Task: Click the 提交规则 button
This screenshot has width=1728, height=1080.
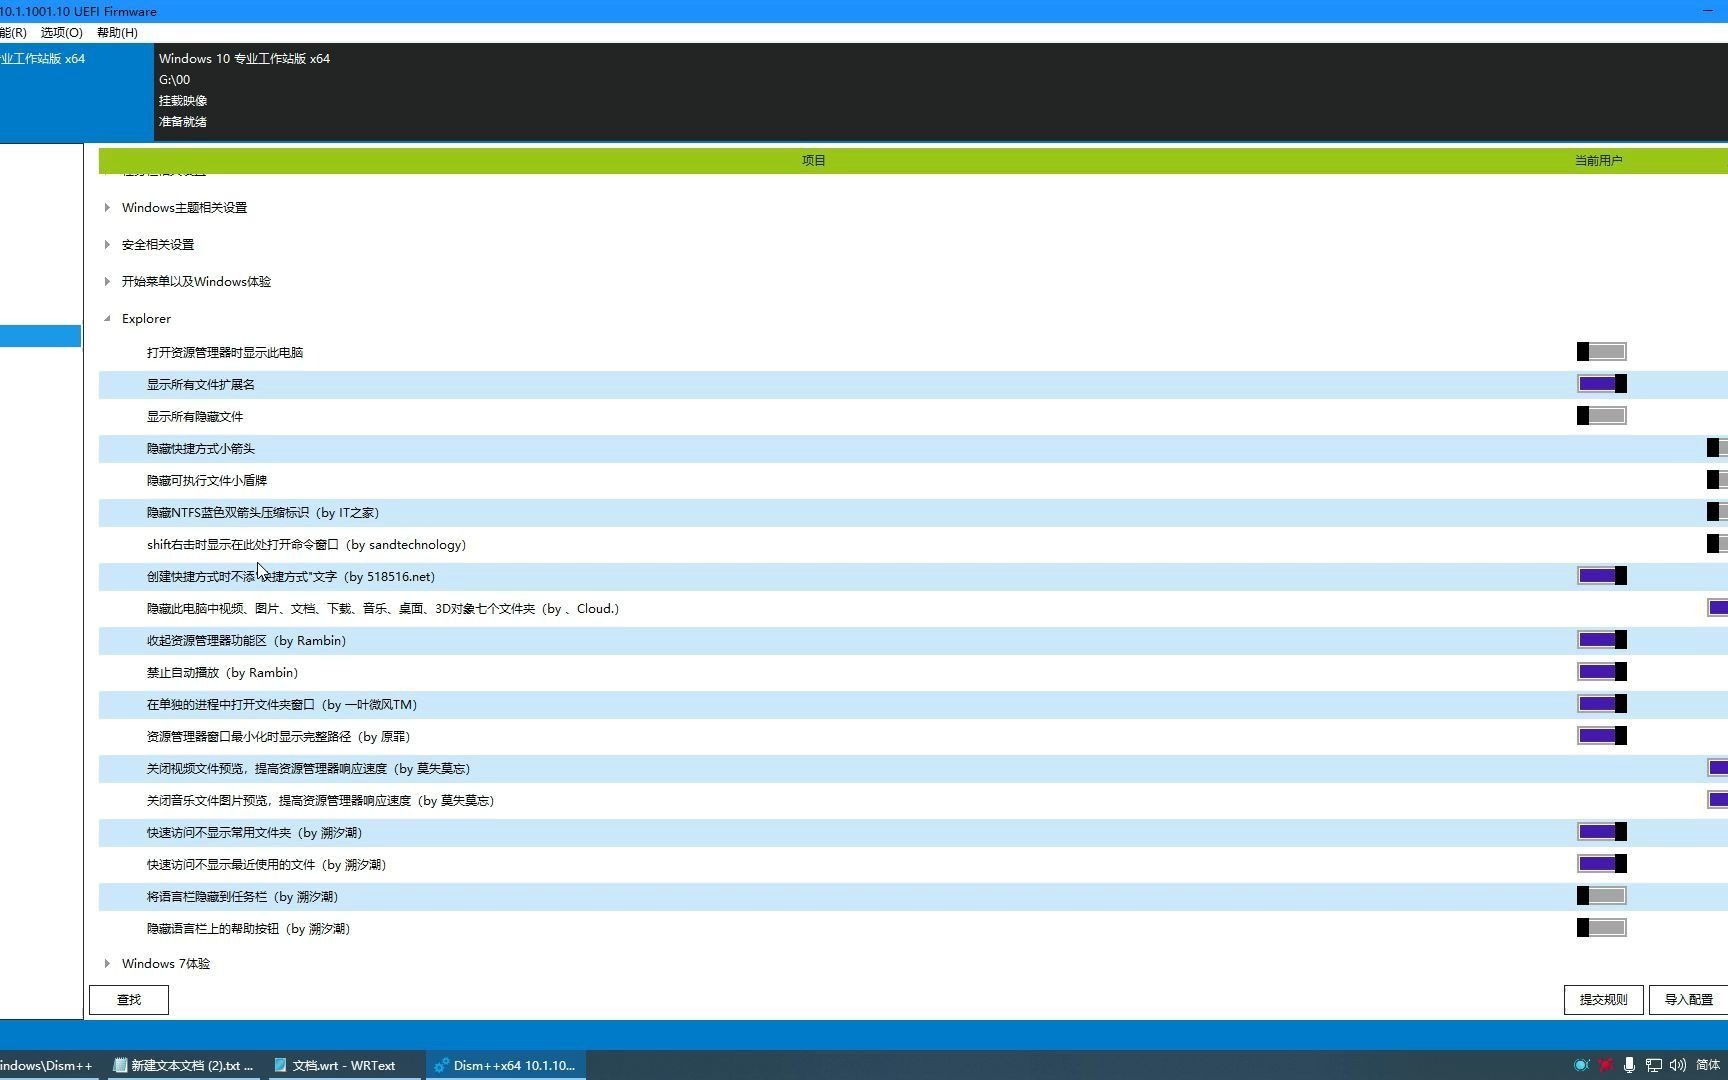Action: point(1603,1000)
